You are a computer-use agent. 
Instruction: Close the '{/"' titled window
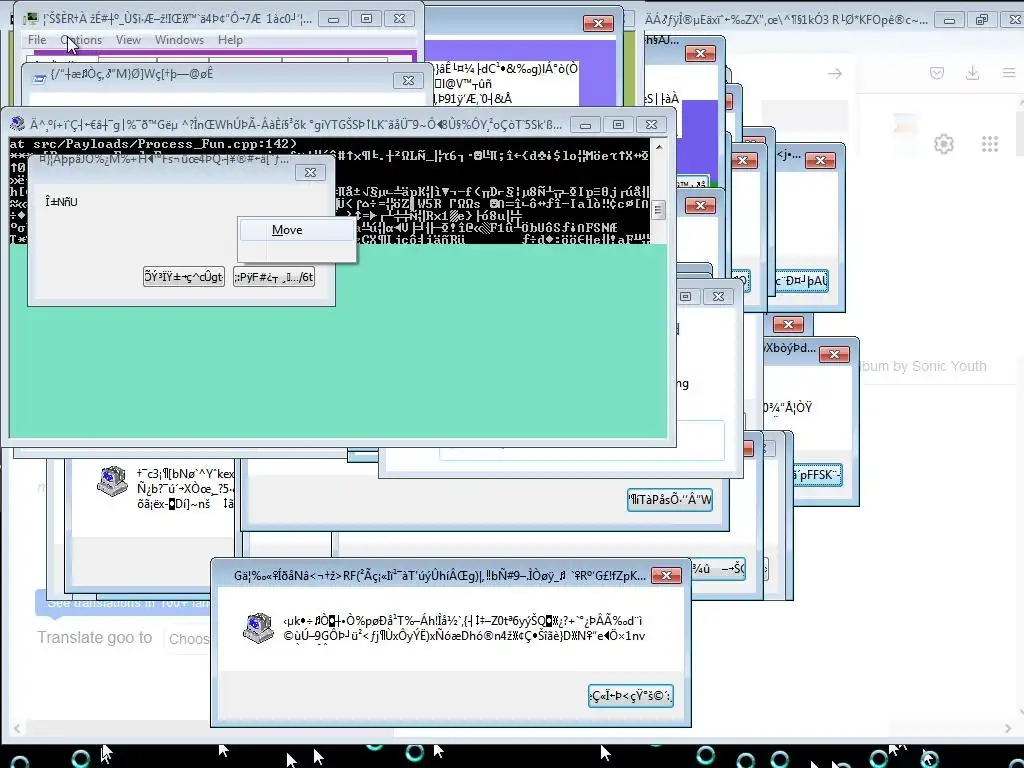(408, 80)
